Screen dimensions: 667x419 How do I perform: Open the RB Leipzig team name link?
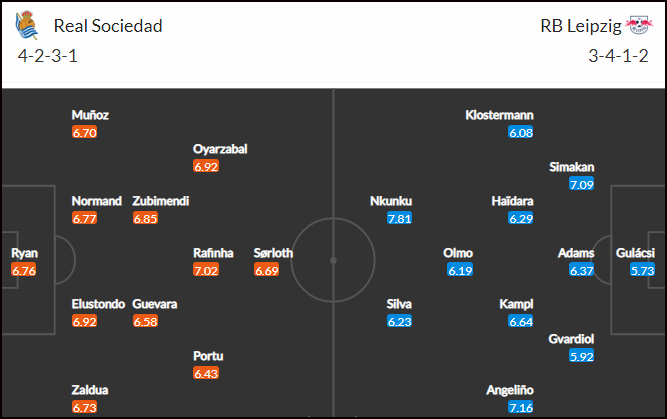[581, 26]
